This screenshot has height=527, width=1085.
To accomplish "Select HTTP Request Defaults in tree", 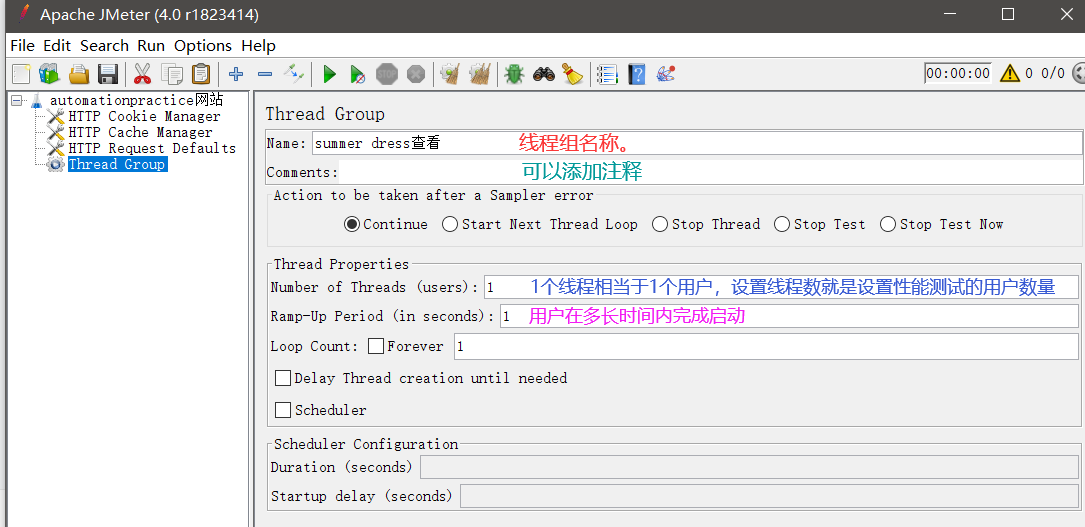I will pos(152,148).
